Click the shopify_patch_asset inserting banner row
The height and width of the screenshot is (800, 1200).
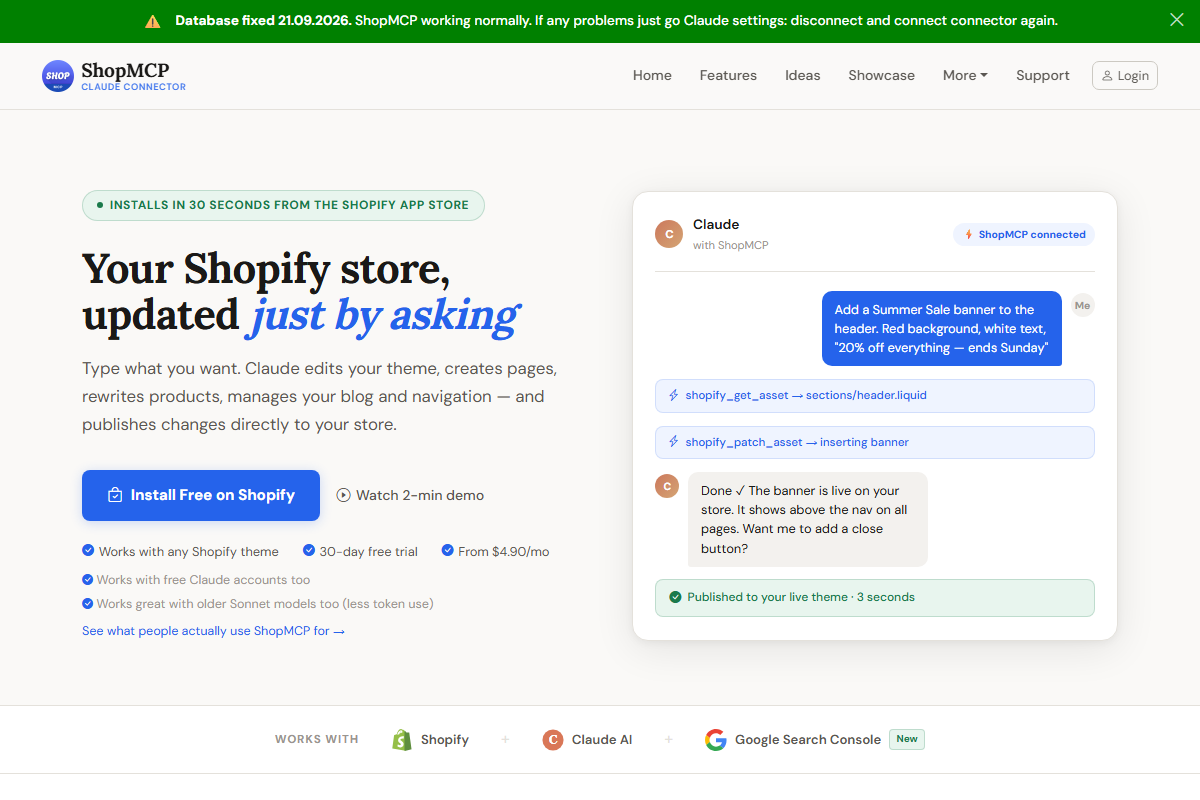point(875,442)
